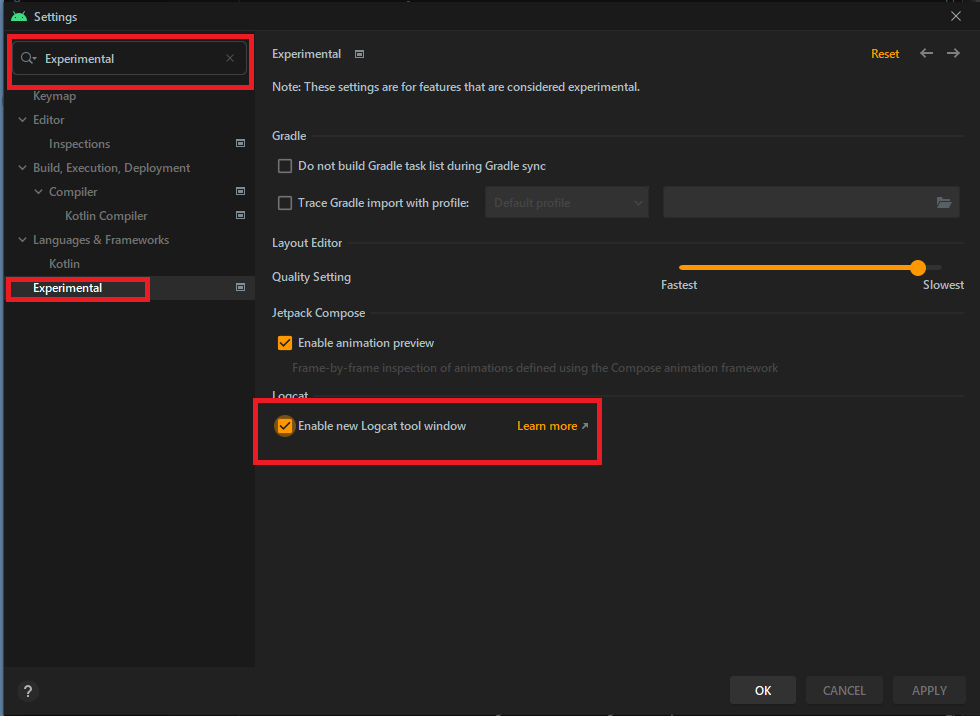980x716 pixels.
Task: Click the icon next to Experimental page title
Action: 359,54
